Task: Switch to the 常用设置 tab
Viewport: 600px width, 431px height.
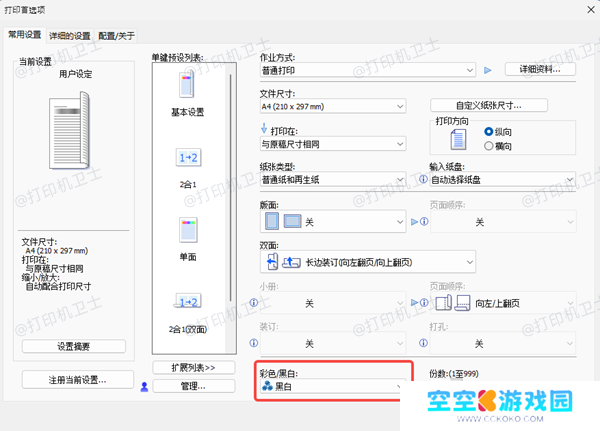Action: [x=25, y=35]
